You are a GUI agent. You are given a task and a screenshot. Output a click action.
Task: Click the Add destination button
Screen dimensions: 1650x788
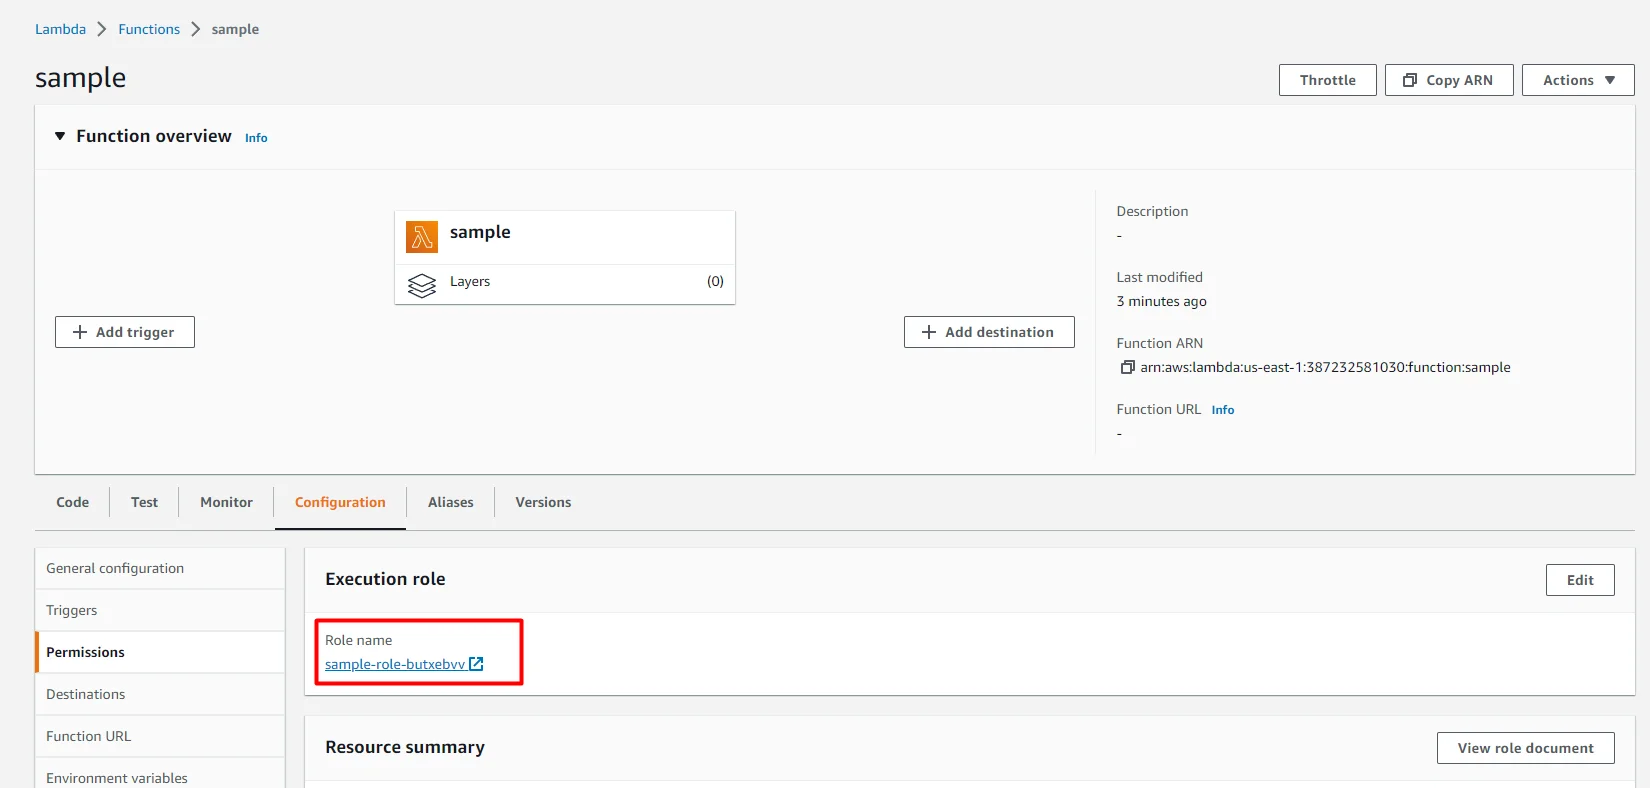989,332
